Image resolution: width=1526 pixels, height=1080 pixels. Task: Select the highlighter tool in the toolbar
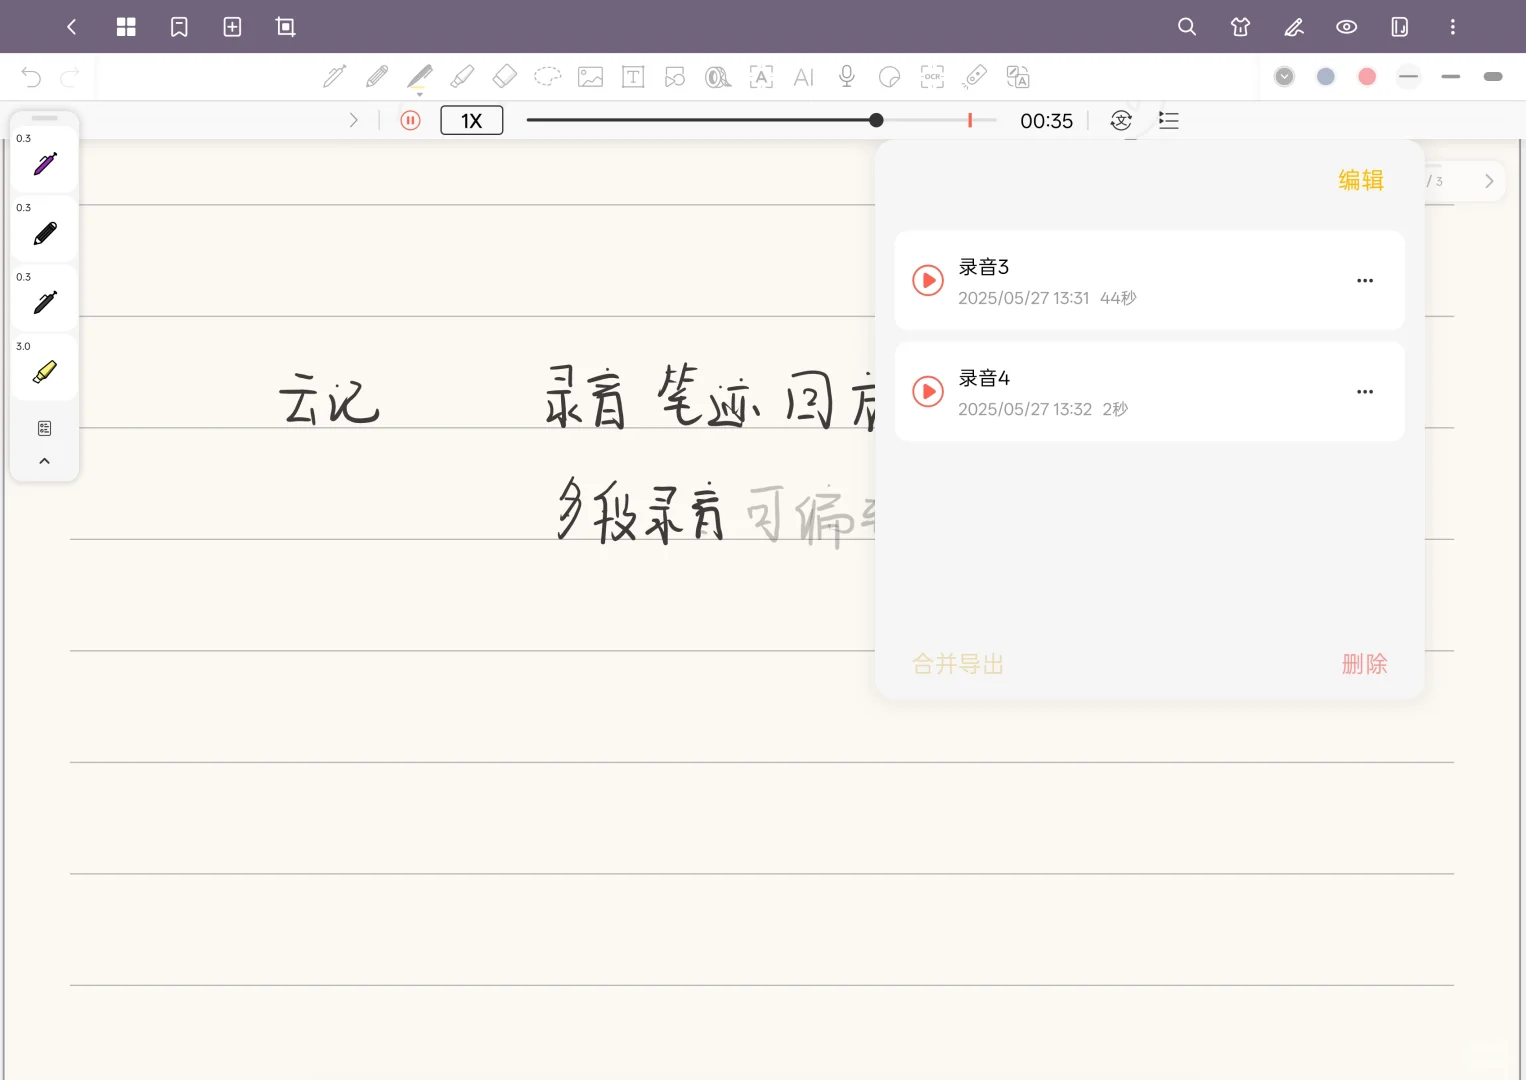462,77
